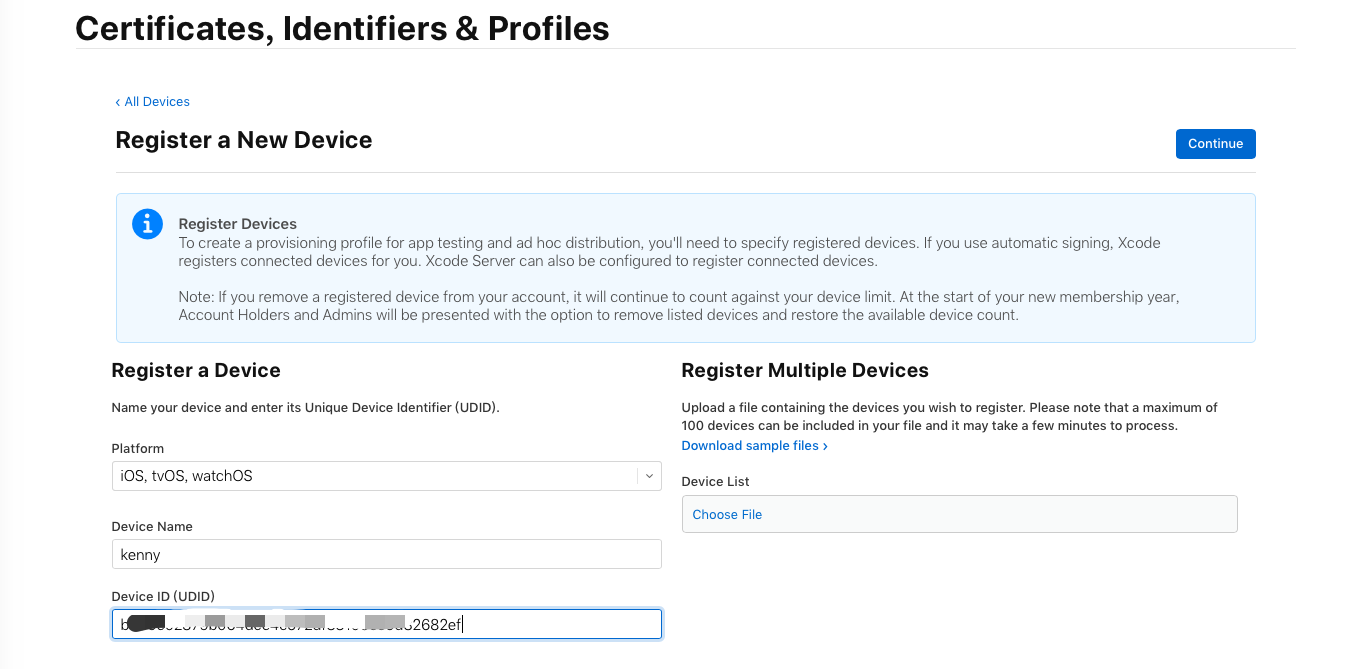
Task: Focus the Device ID (UDID) field
Action: (386, 624)
